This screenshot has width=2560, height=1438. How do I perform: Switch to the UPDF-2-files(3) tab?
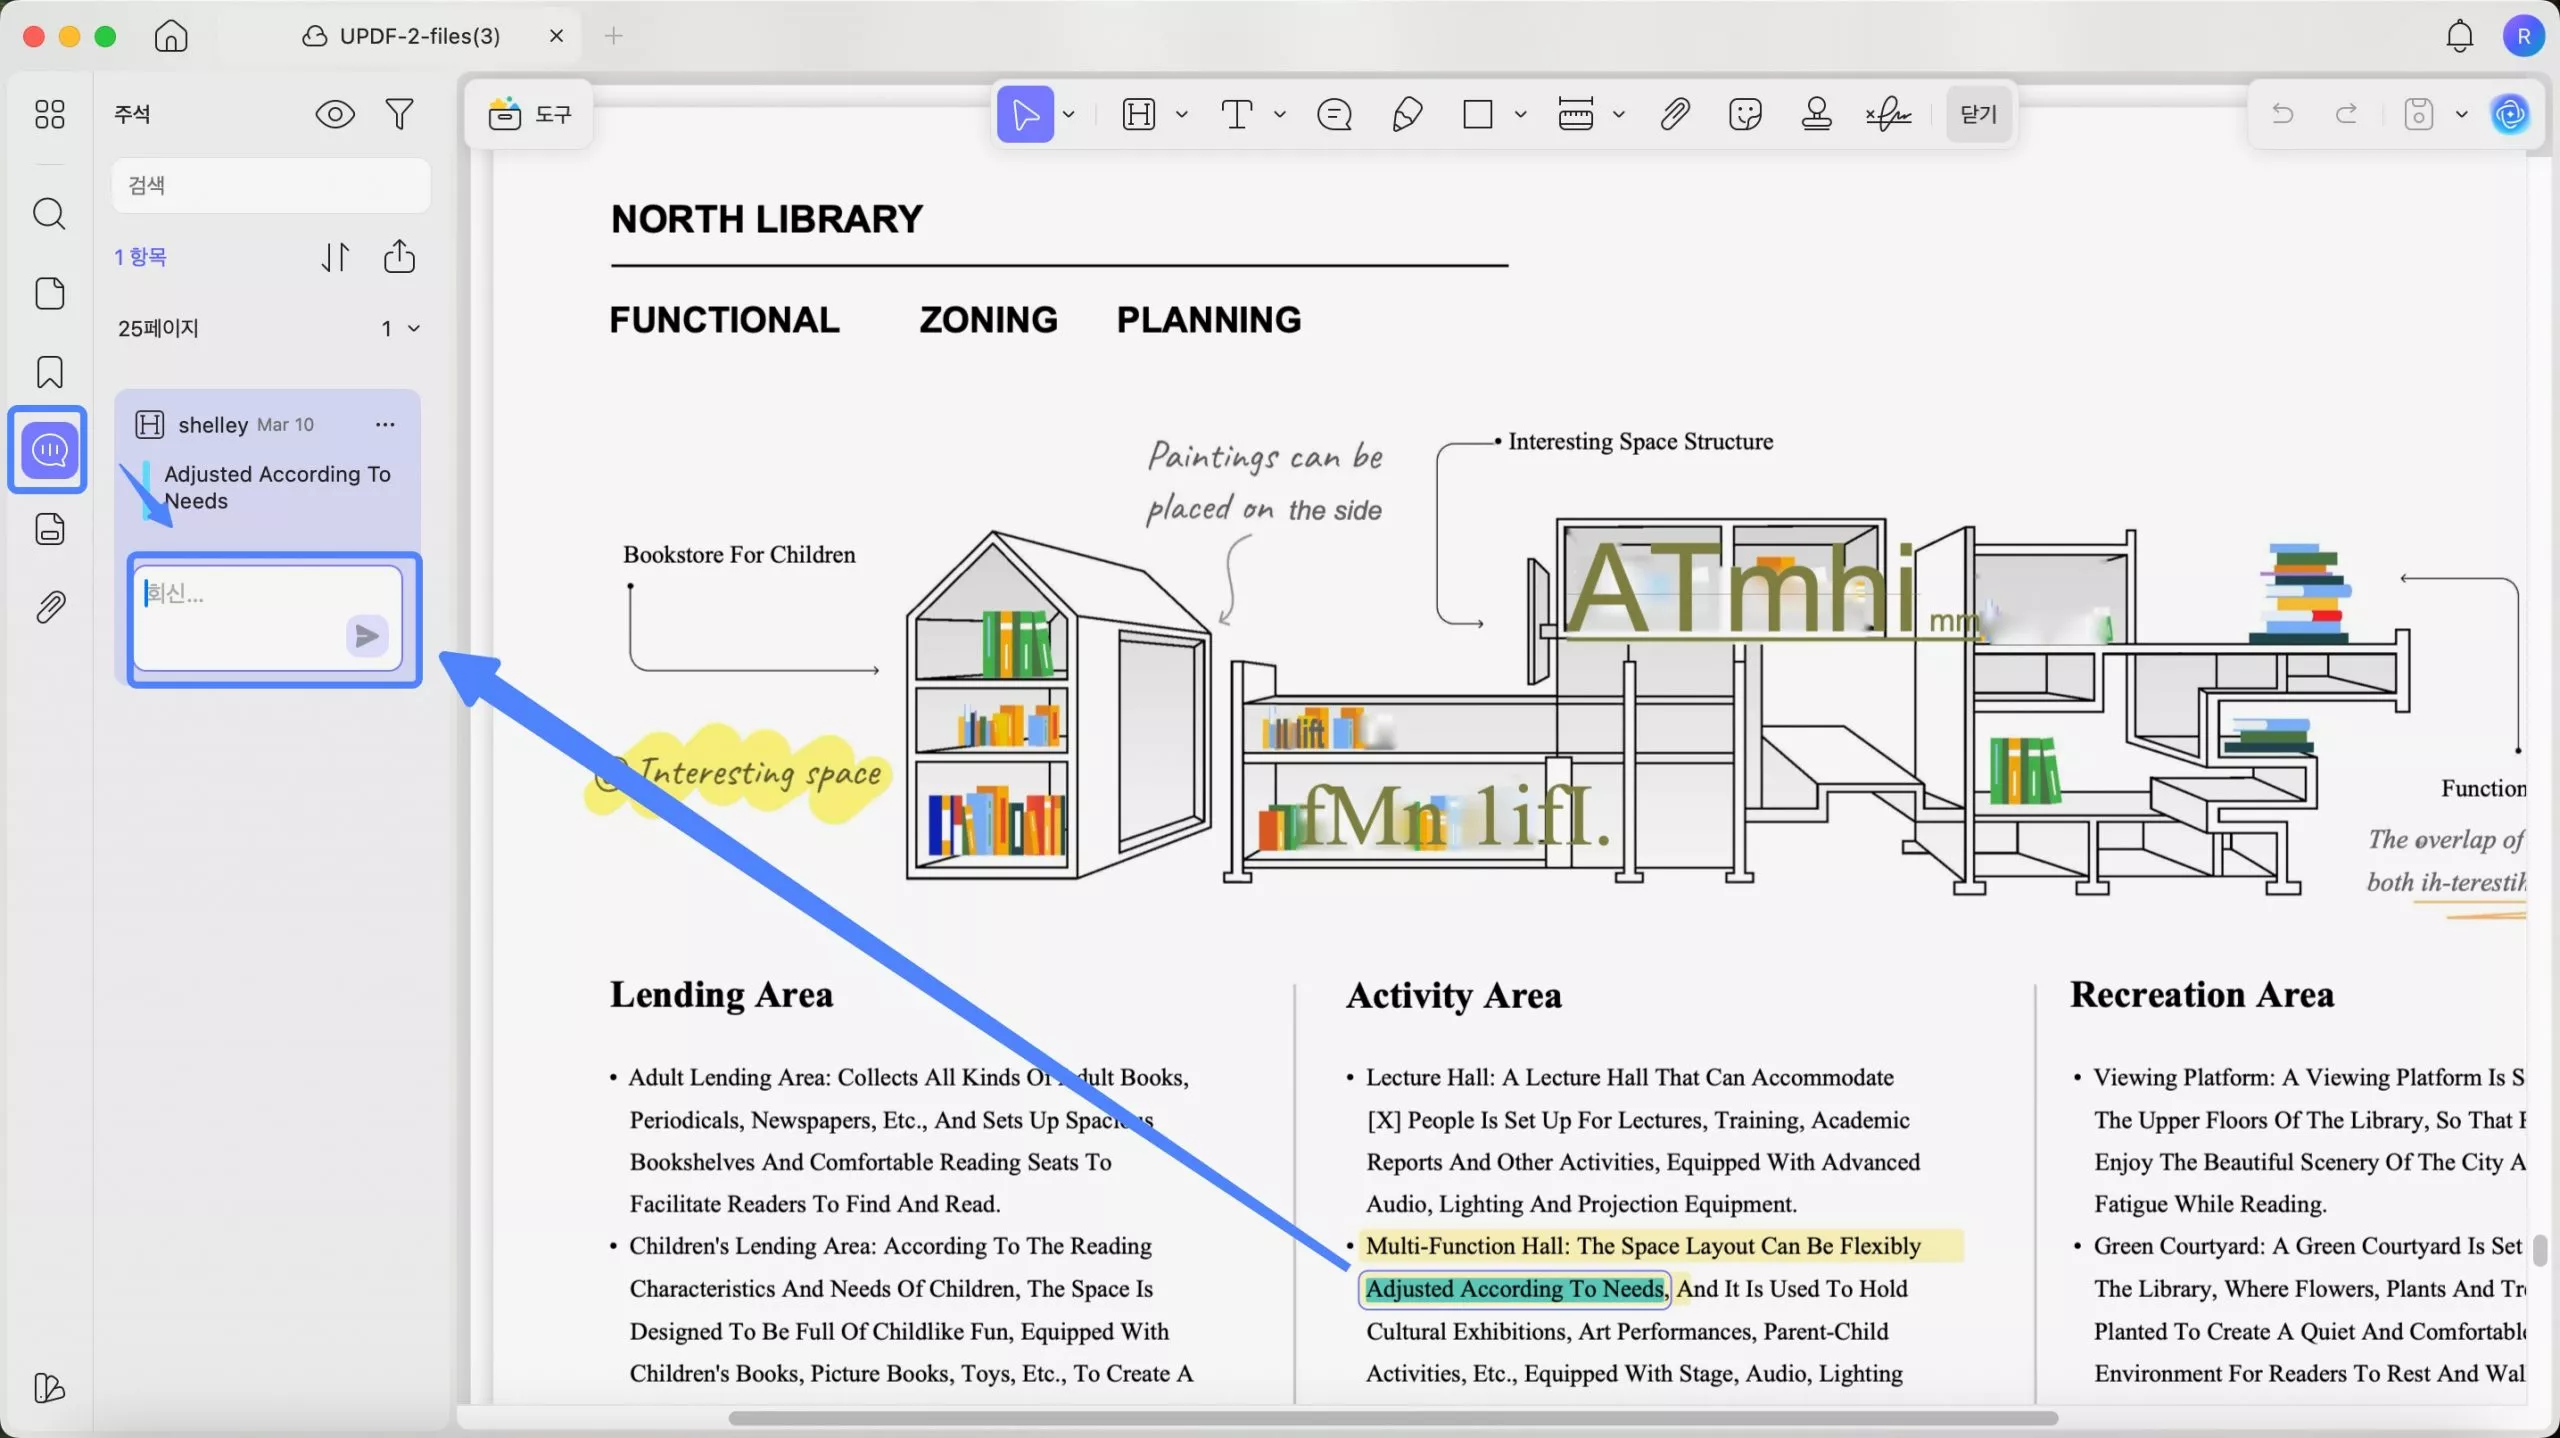[x=419, y=36]
